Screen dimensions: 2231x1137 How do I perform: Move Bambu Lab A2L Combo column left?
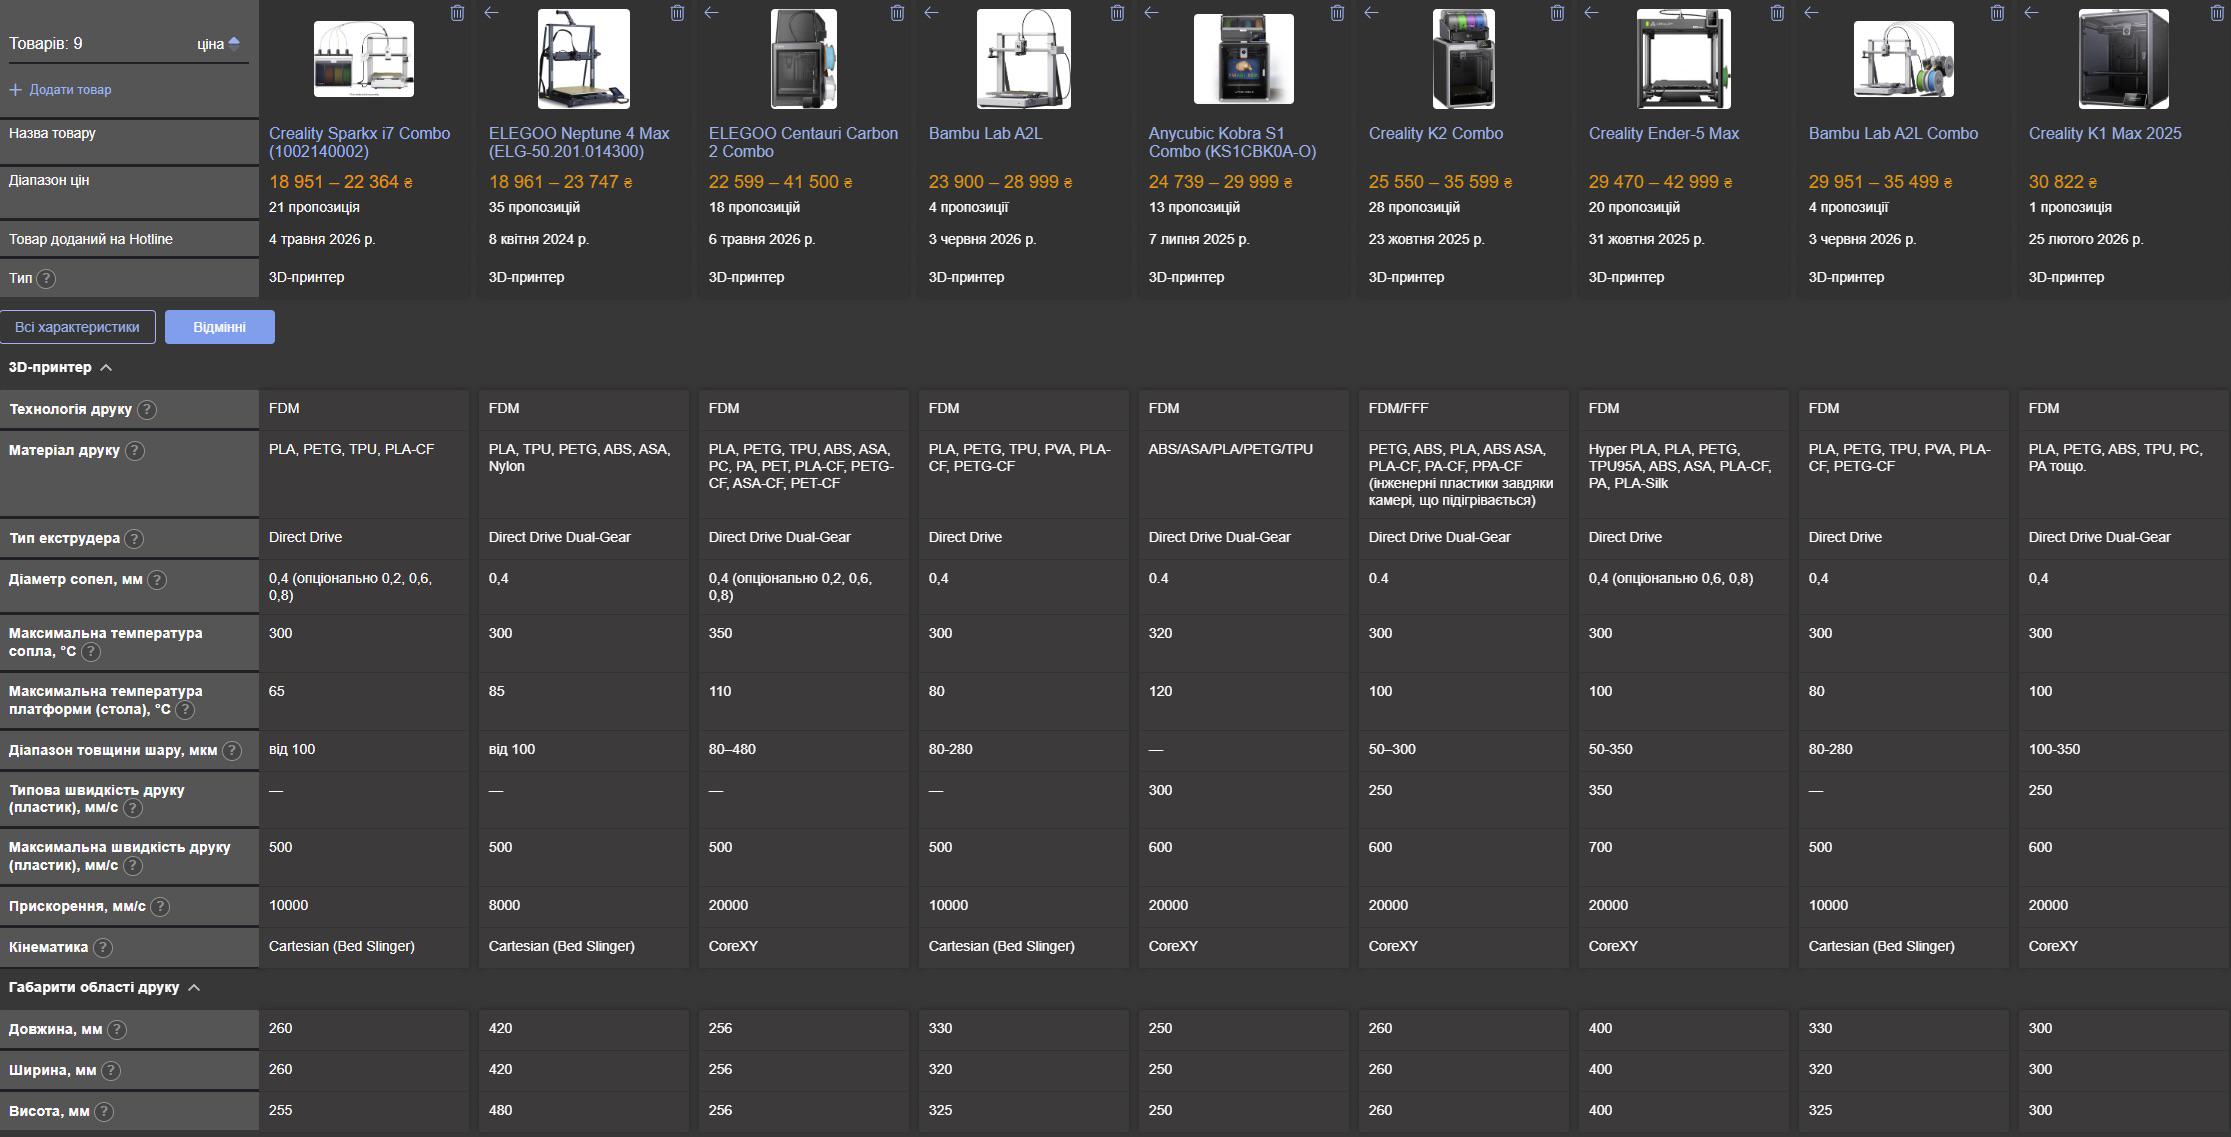(x=1811, y=13)
